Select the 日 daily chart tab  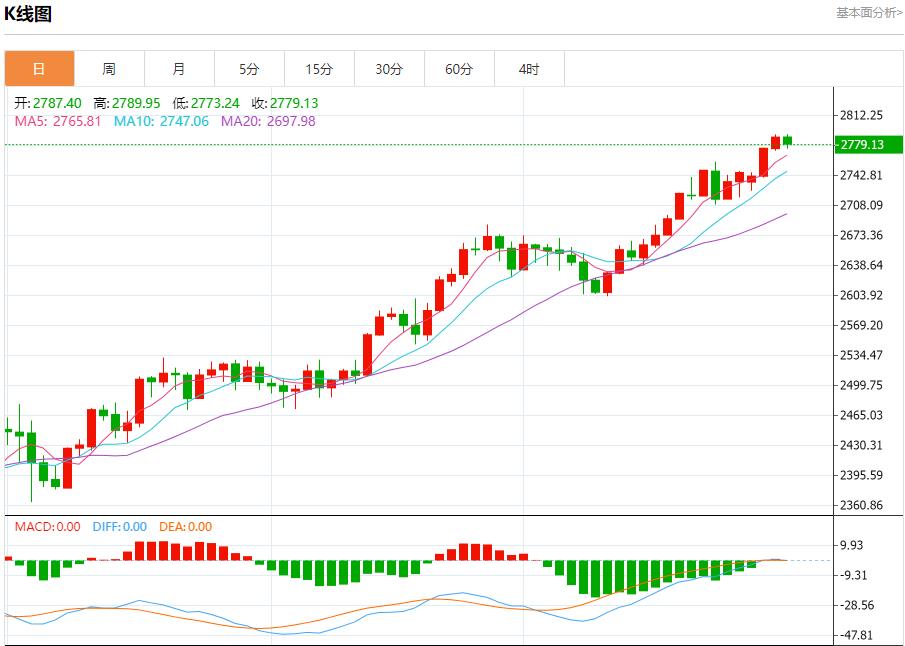[x=39, y=69]
